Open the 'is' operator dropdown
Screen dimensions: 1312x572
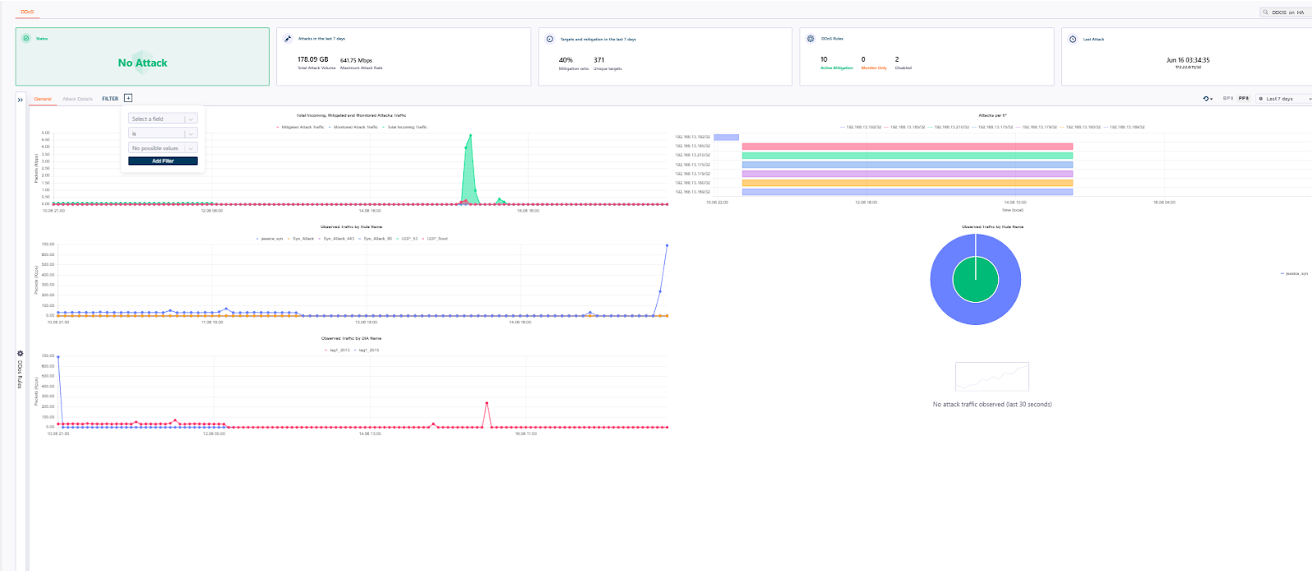[x=163, y=133]
